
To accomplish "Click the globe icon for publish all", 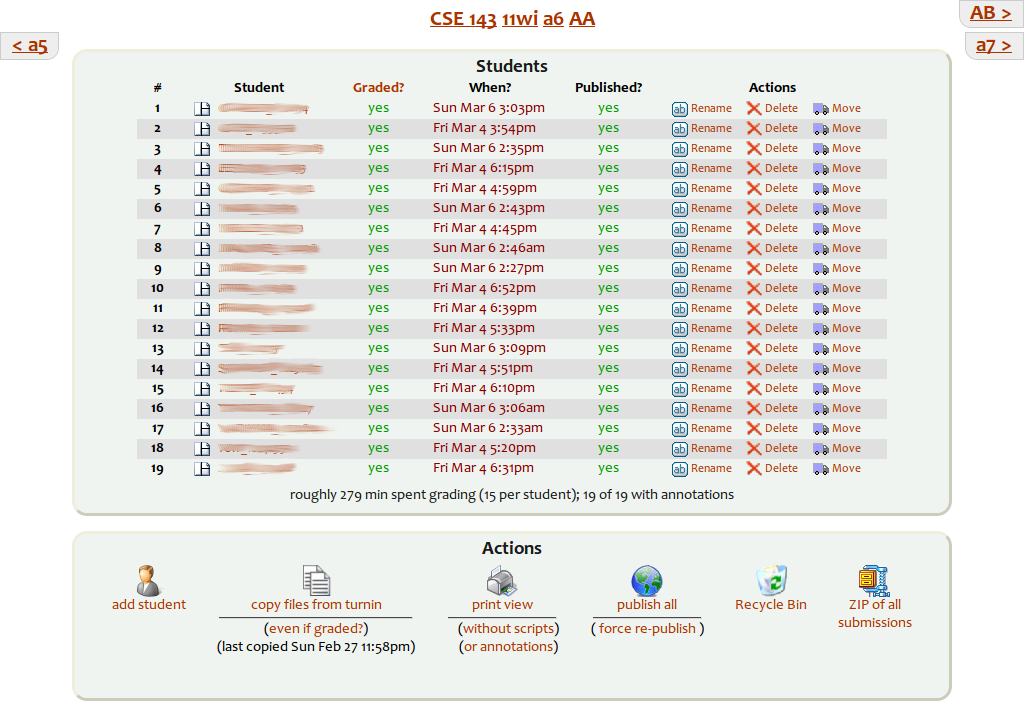I will 647,580.
